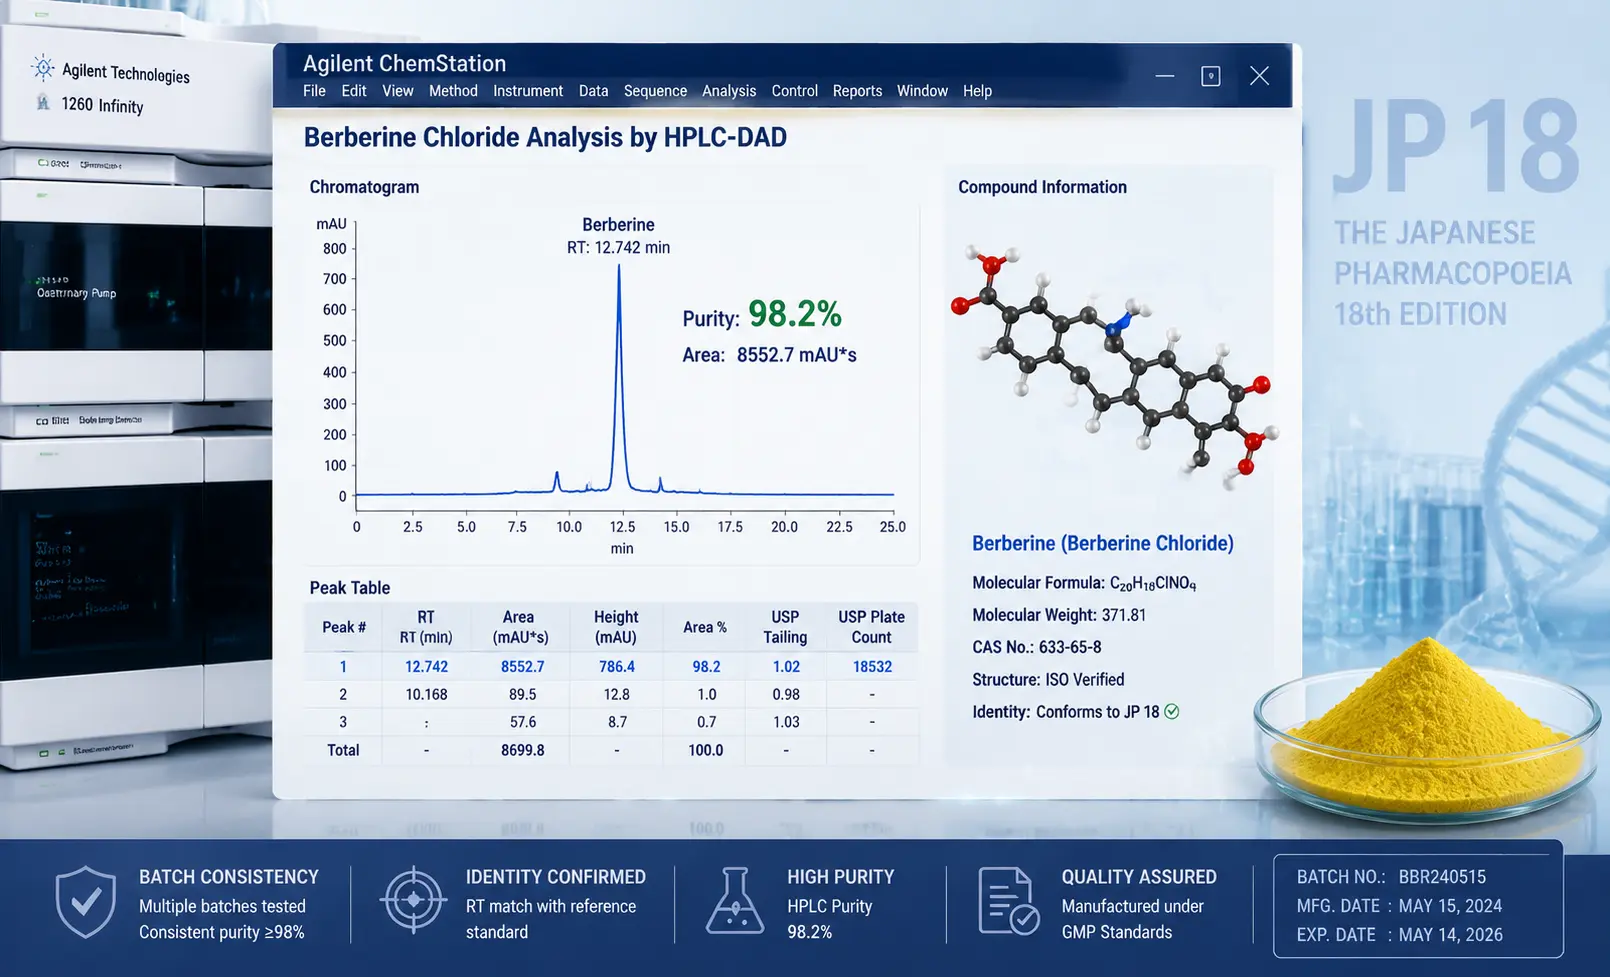This screenshot has width=1610, height=977.
Task: Click the 'Area (mAU*s)' column header
Action: point(520,627)
